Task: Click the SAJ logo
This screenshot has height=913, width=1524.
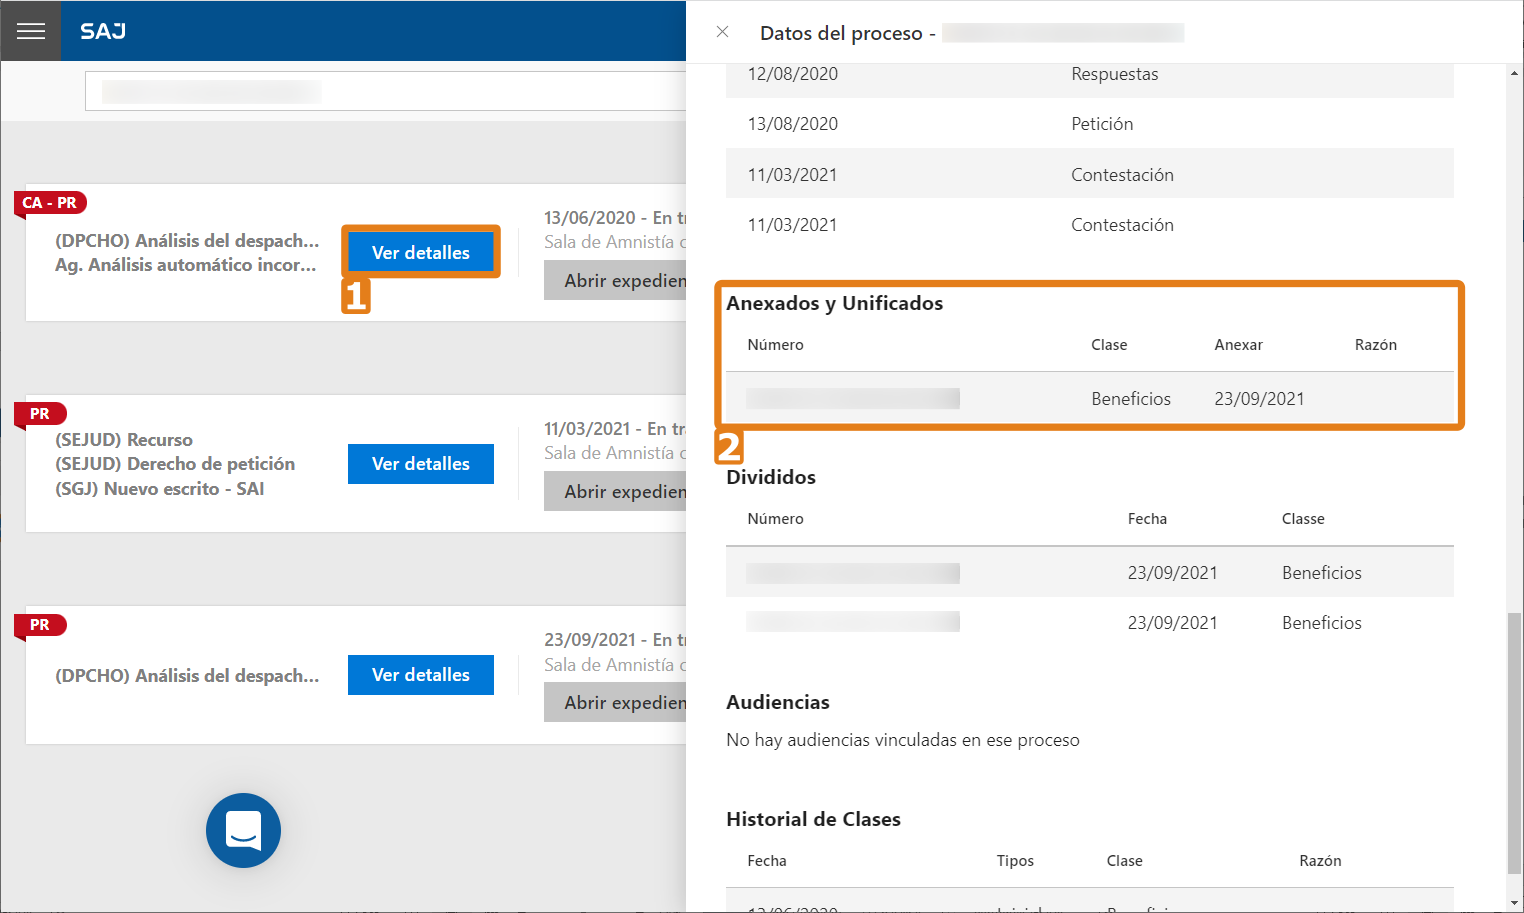Action: (103, 31)
